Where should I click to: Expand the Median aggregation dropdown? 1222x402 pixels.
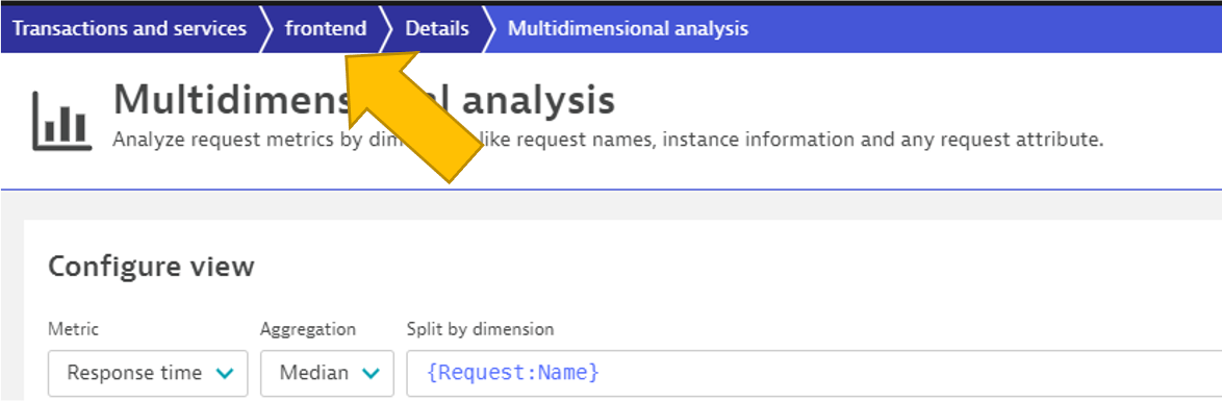[326, 373]
